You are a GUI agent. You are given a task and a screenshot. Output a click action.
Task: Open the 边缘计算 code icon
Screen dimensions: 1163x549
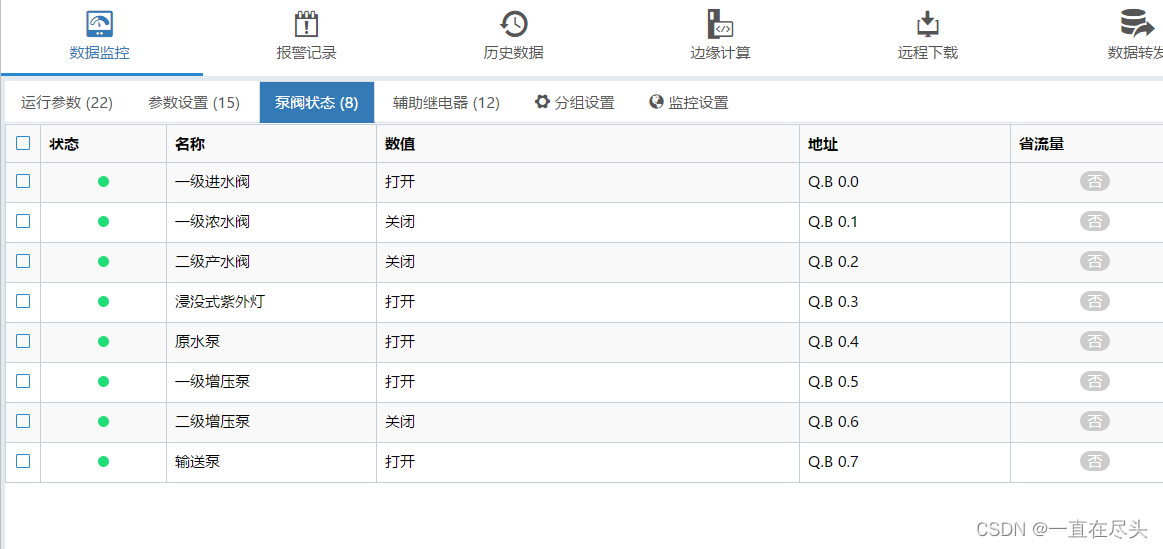(720, 24)
